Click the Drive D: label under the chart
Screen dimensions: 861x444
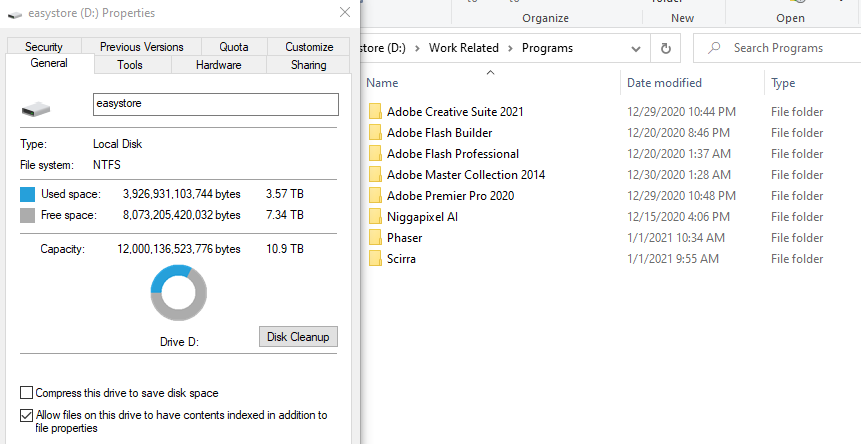(x=179, y=342)
